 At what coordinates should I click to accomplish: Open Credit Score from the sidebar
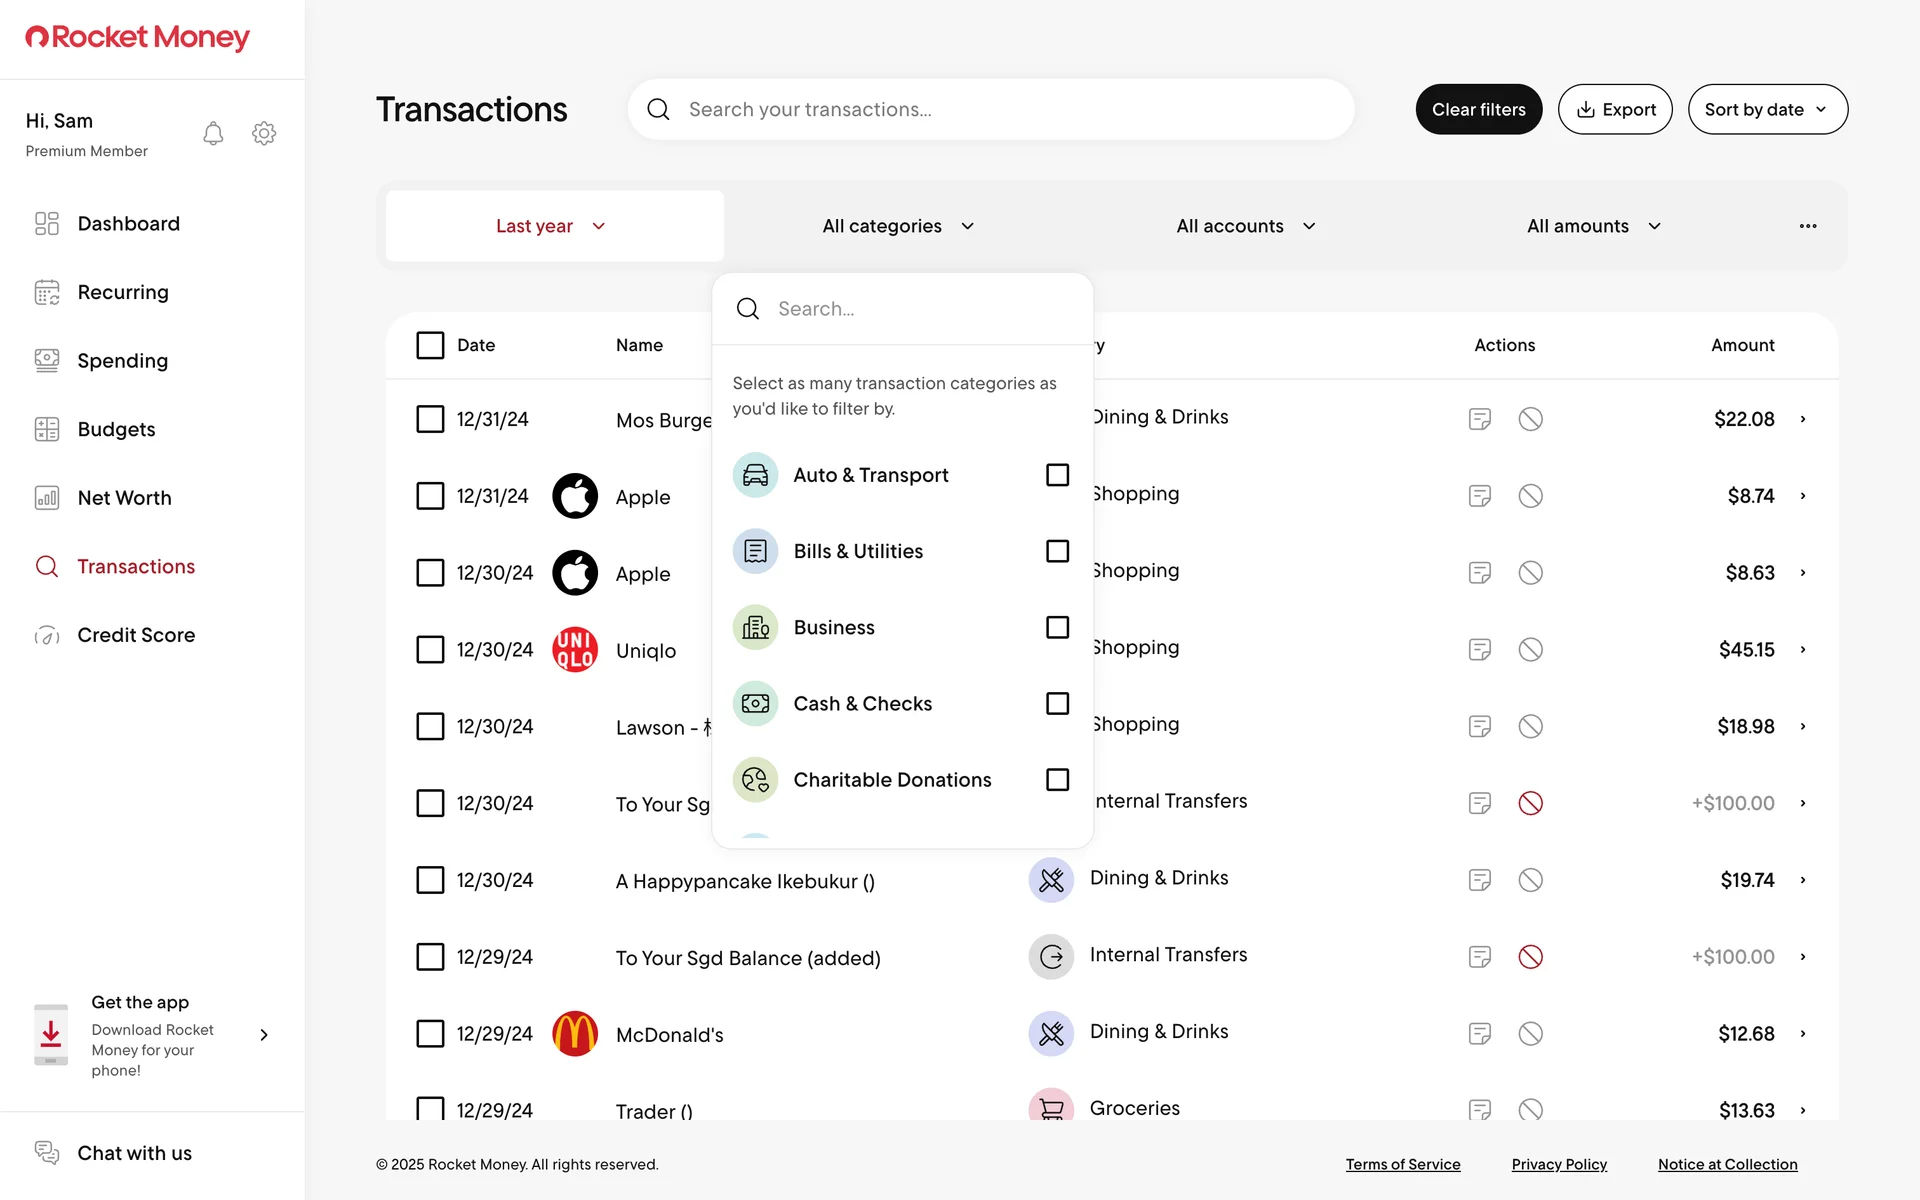136,635
